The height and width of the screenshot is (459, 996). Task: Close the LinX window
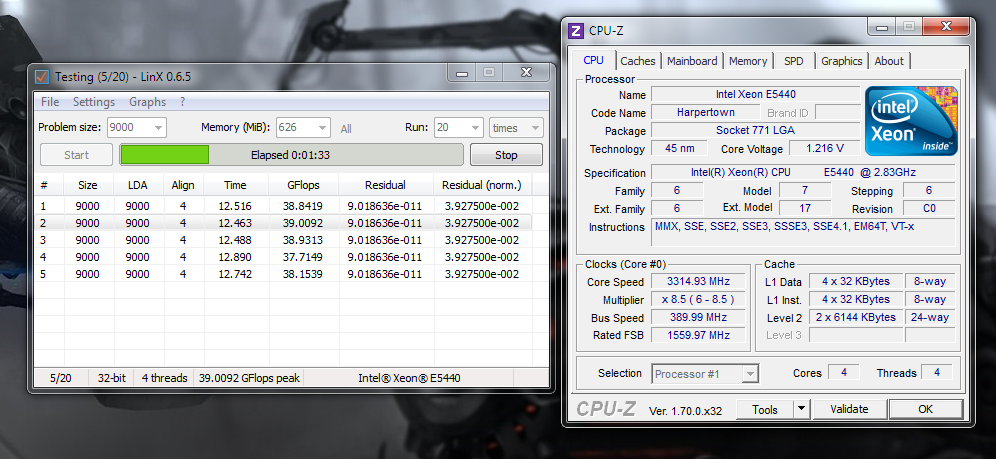pos(527,73)
